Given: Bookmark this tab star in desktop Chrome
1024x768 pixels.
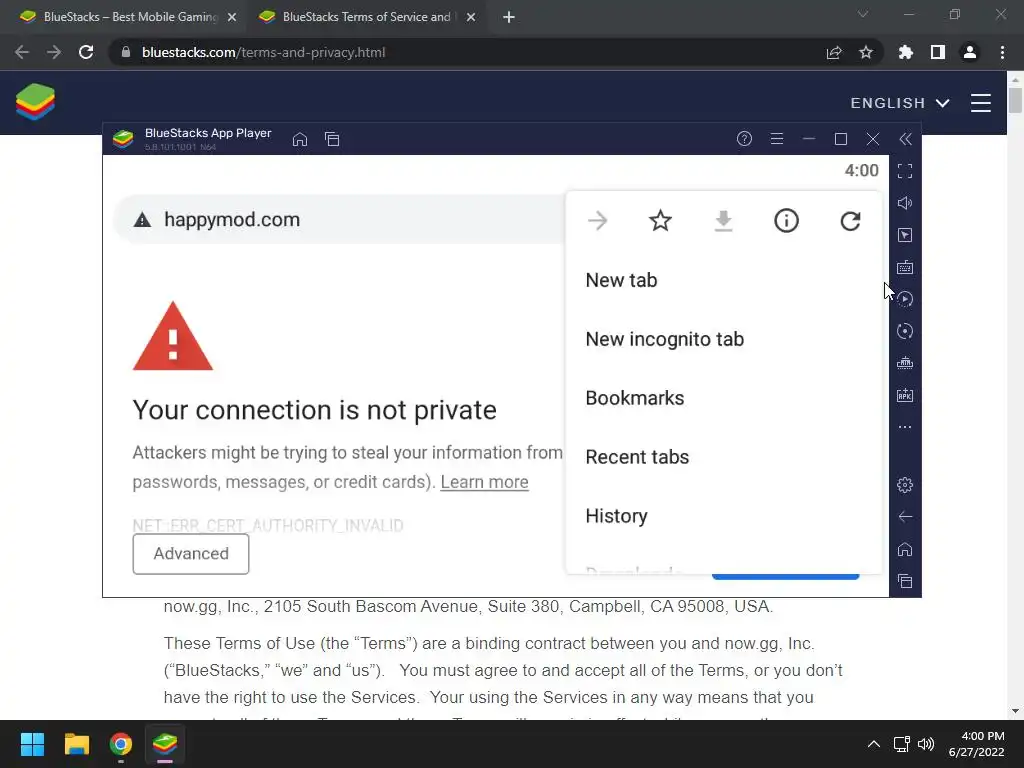Looking at the screenshot, I should click(866, 52).
